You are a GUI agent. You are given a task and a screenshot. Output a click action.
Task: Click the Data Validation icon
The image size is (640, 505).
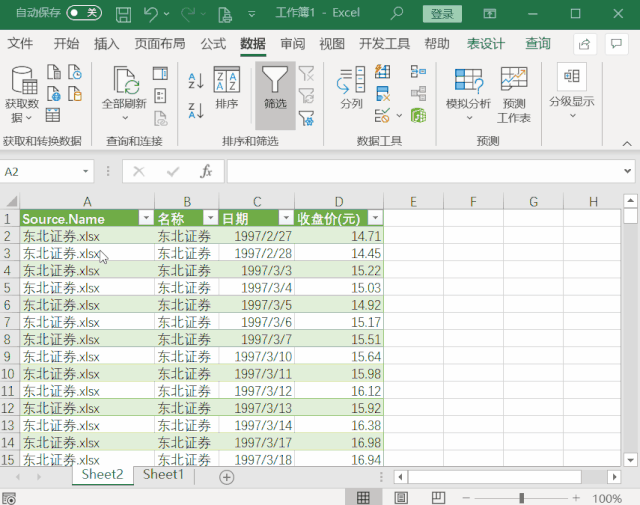[x=383, y=116]
